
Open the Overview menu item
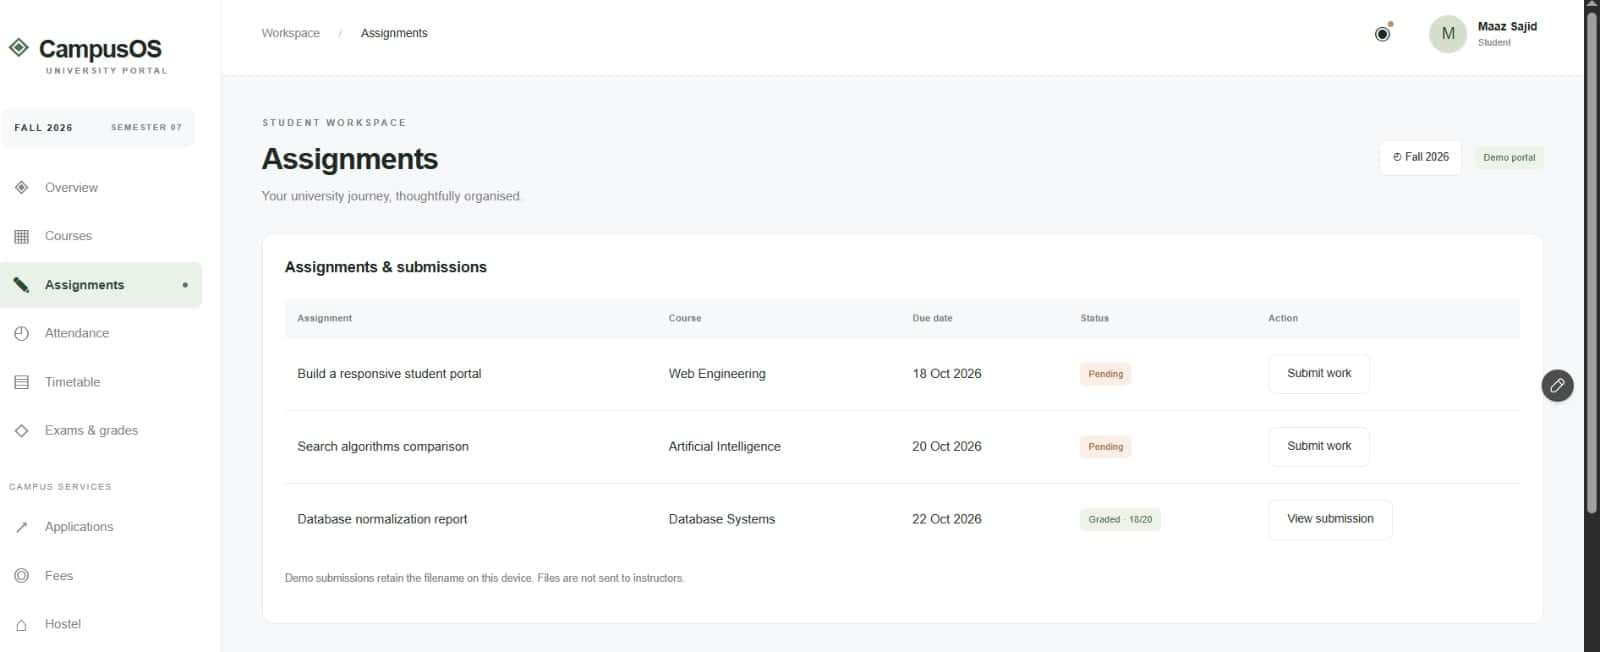click(101, 188)
